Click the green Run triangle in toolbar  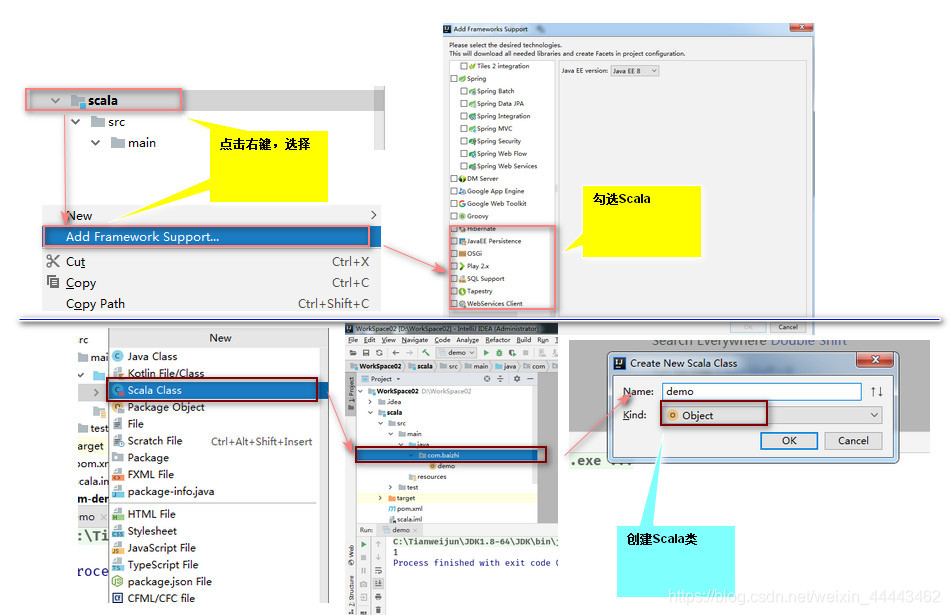(x=486, y=353)
